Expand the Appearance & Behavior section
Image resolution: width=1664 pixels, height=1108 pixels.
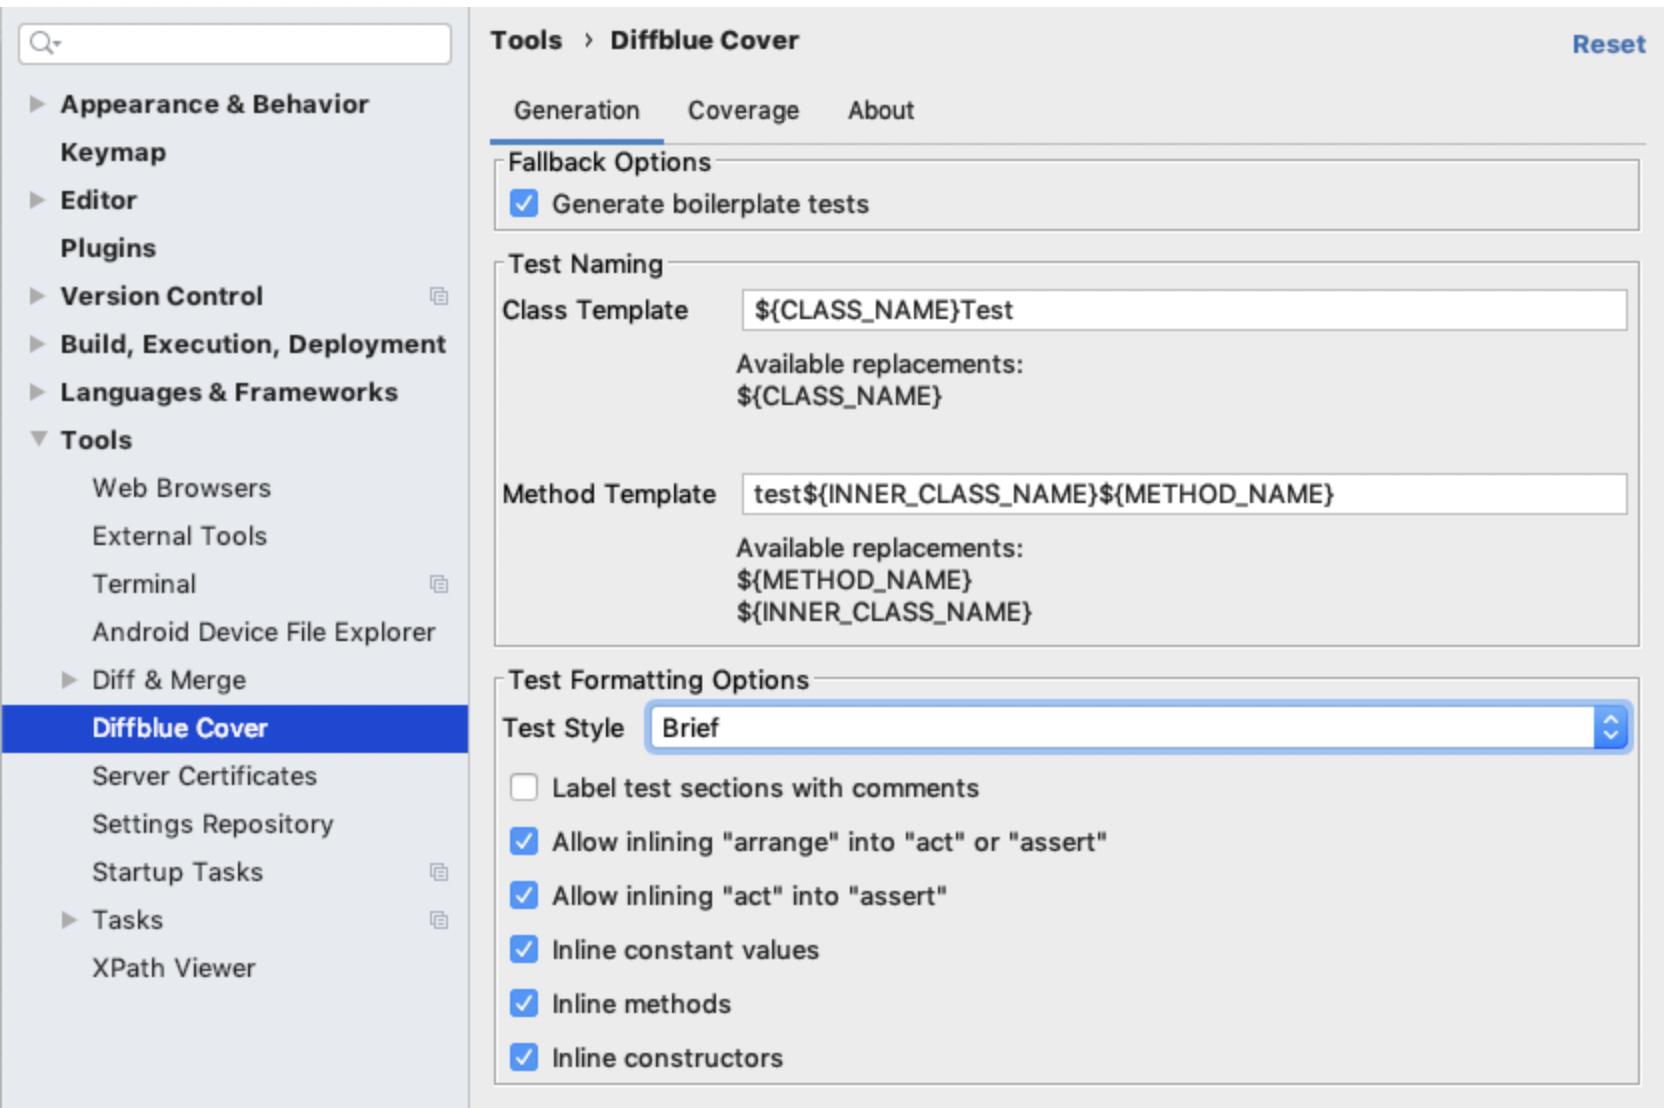[x=37, y=104]
